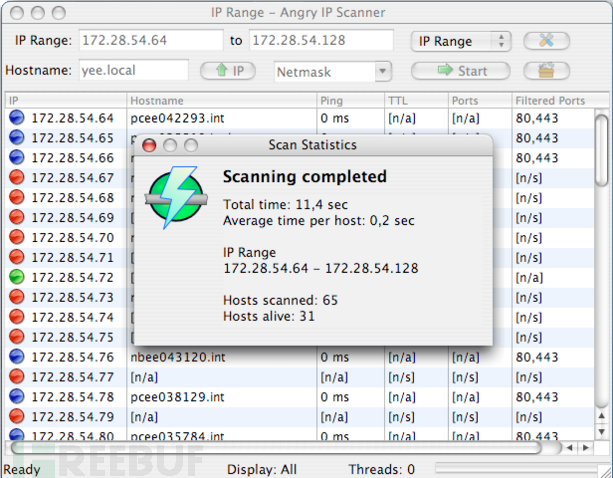Click the green status icon for 172.28.54.72
The height and width of the screenshot is (478, 613).
16,277
